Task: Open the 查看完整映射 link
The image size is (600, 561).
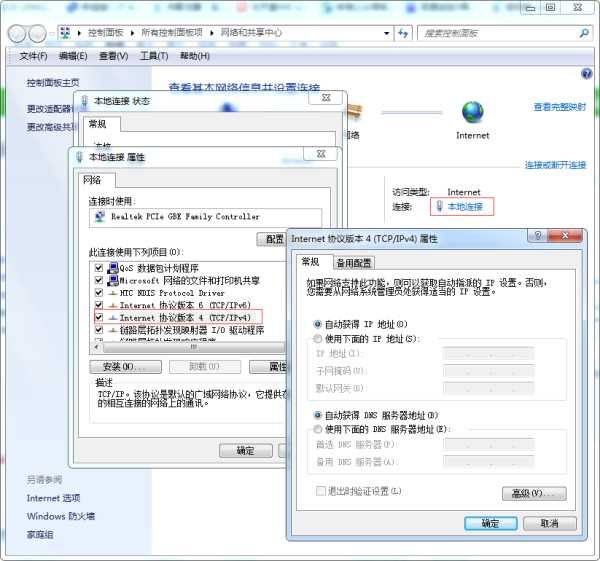Action: click(560, 107)
